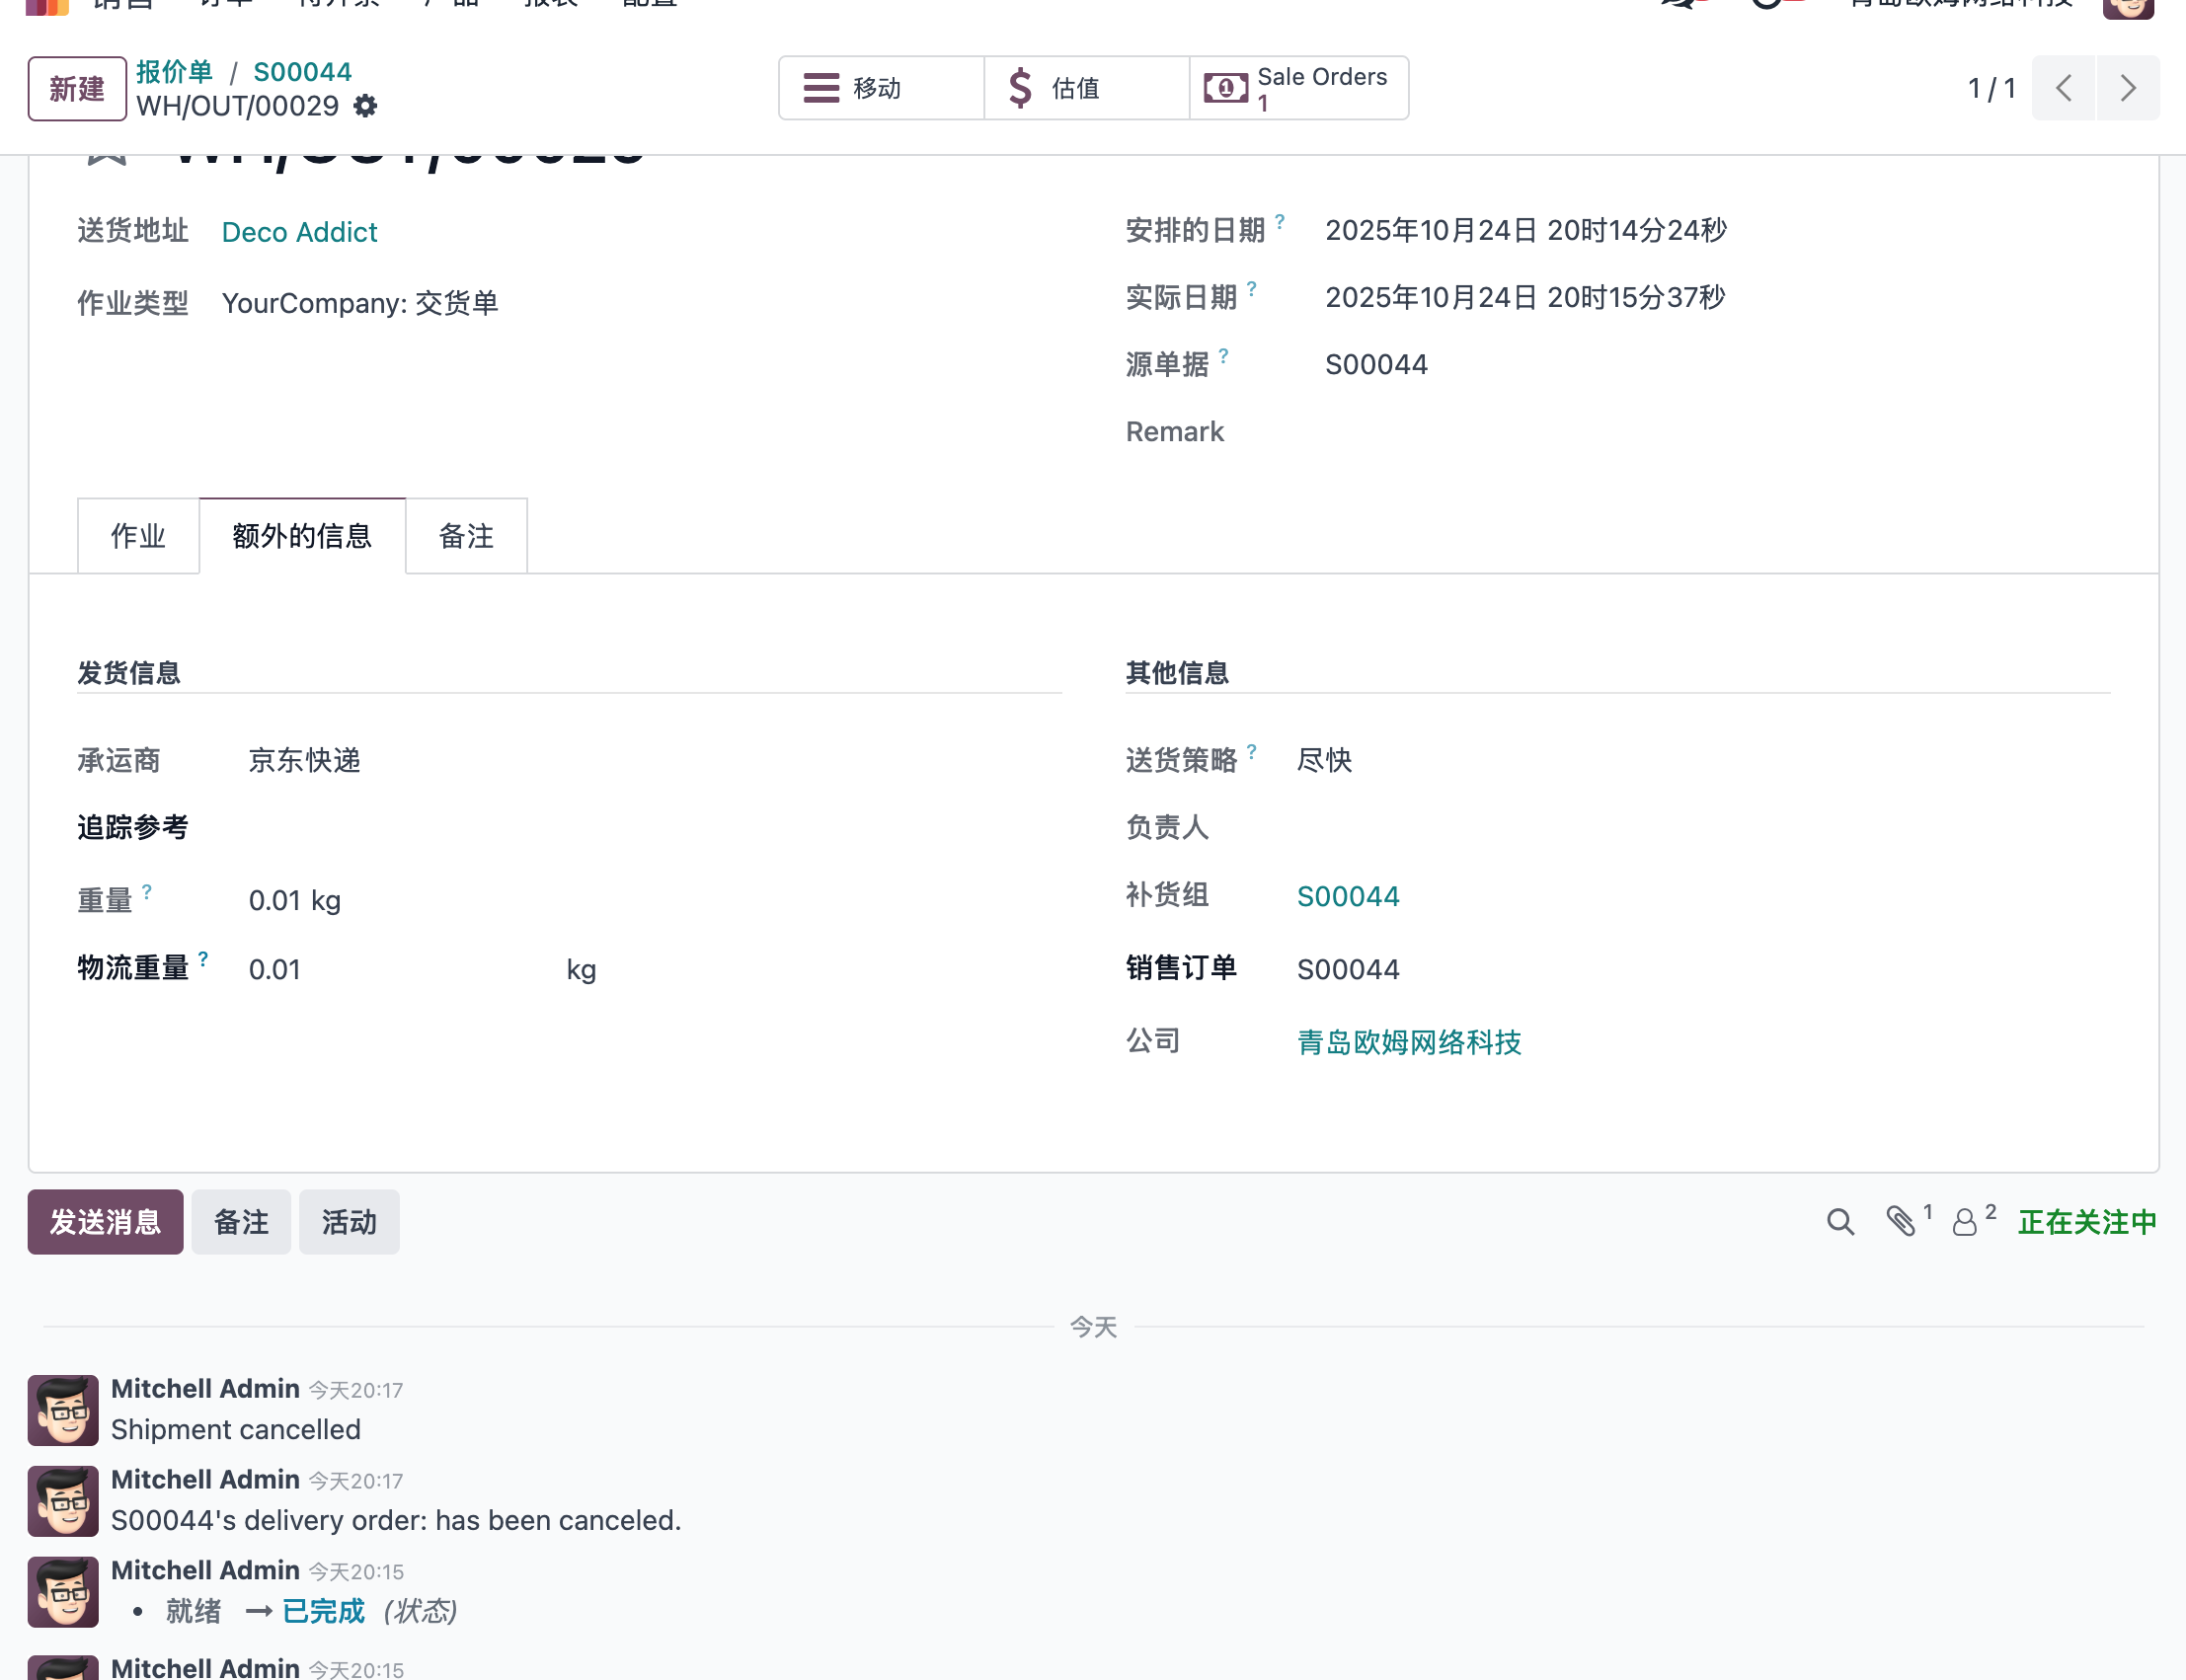Click the gear settings icon beside WH/OUT/00029
The width and height of the screenshot is (2186, 1680).
[x=366, y=106]
